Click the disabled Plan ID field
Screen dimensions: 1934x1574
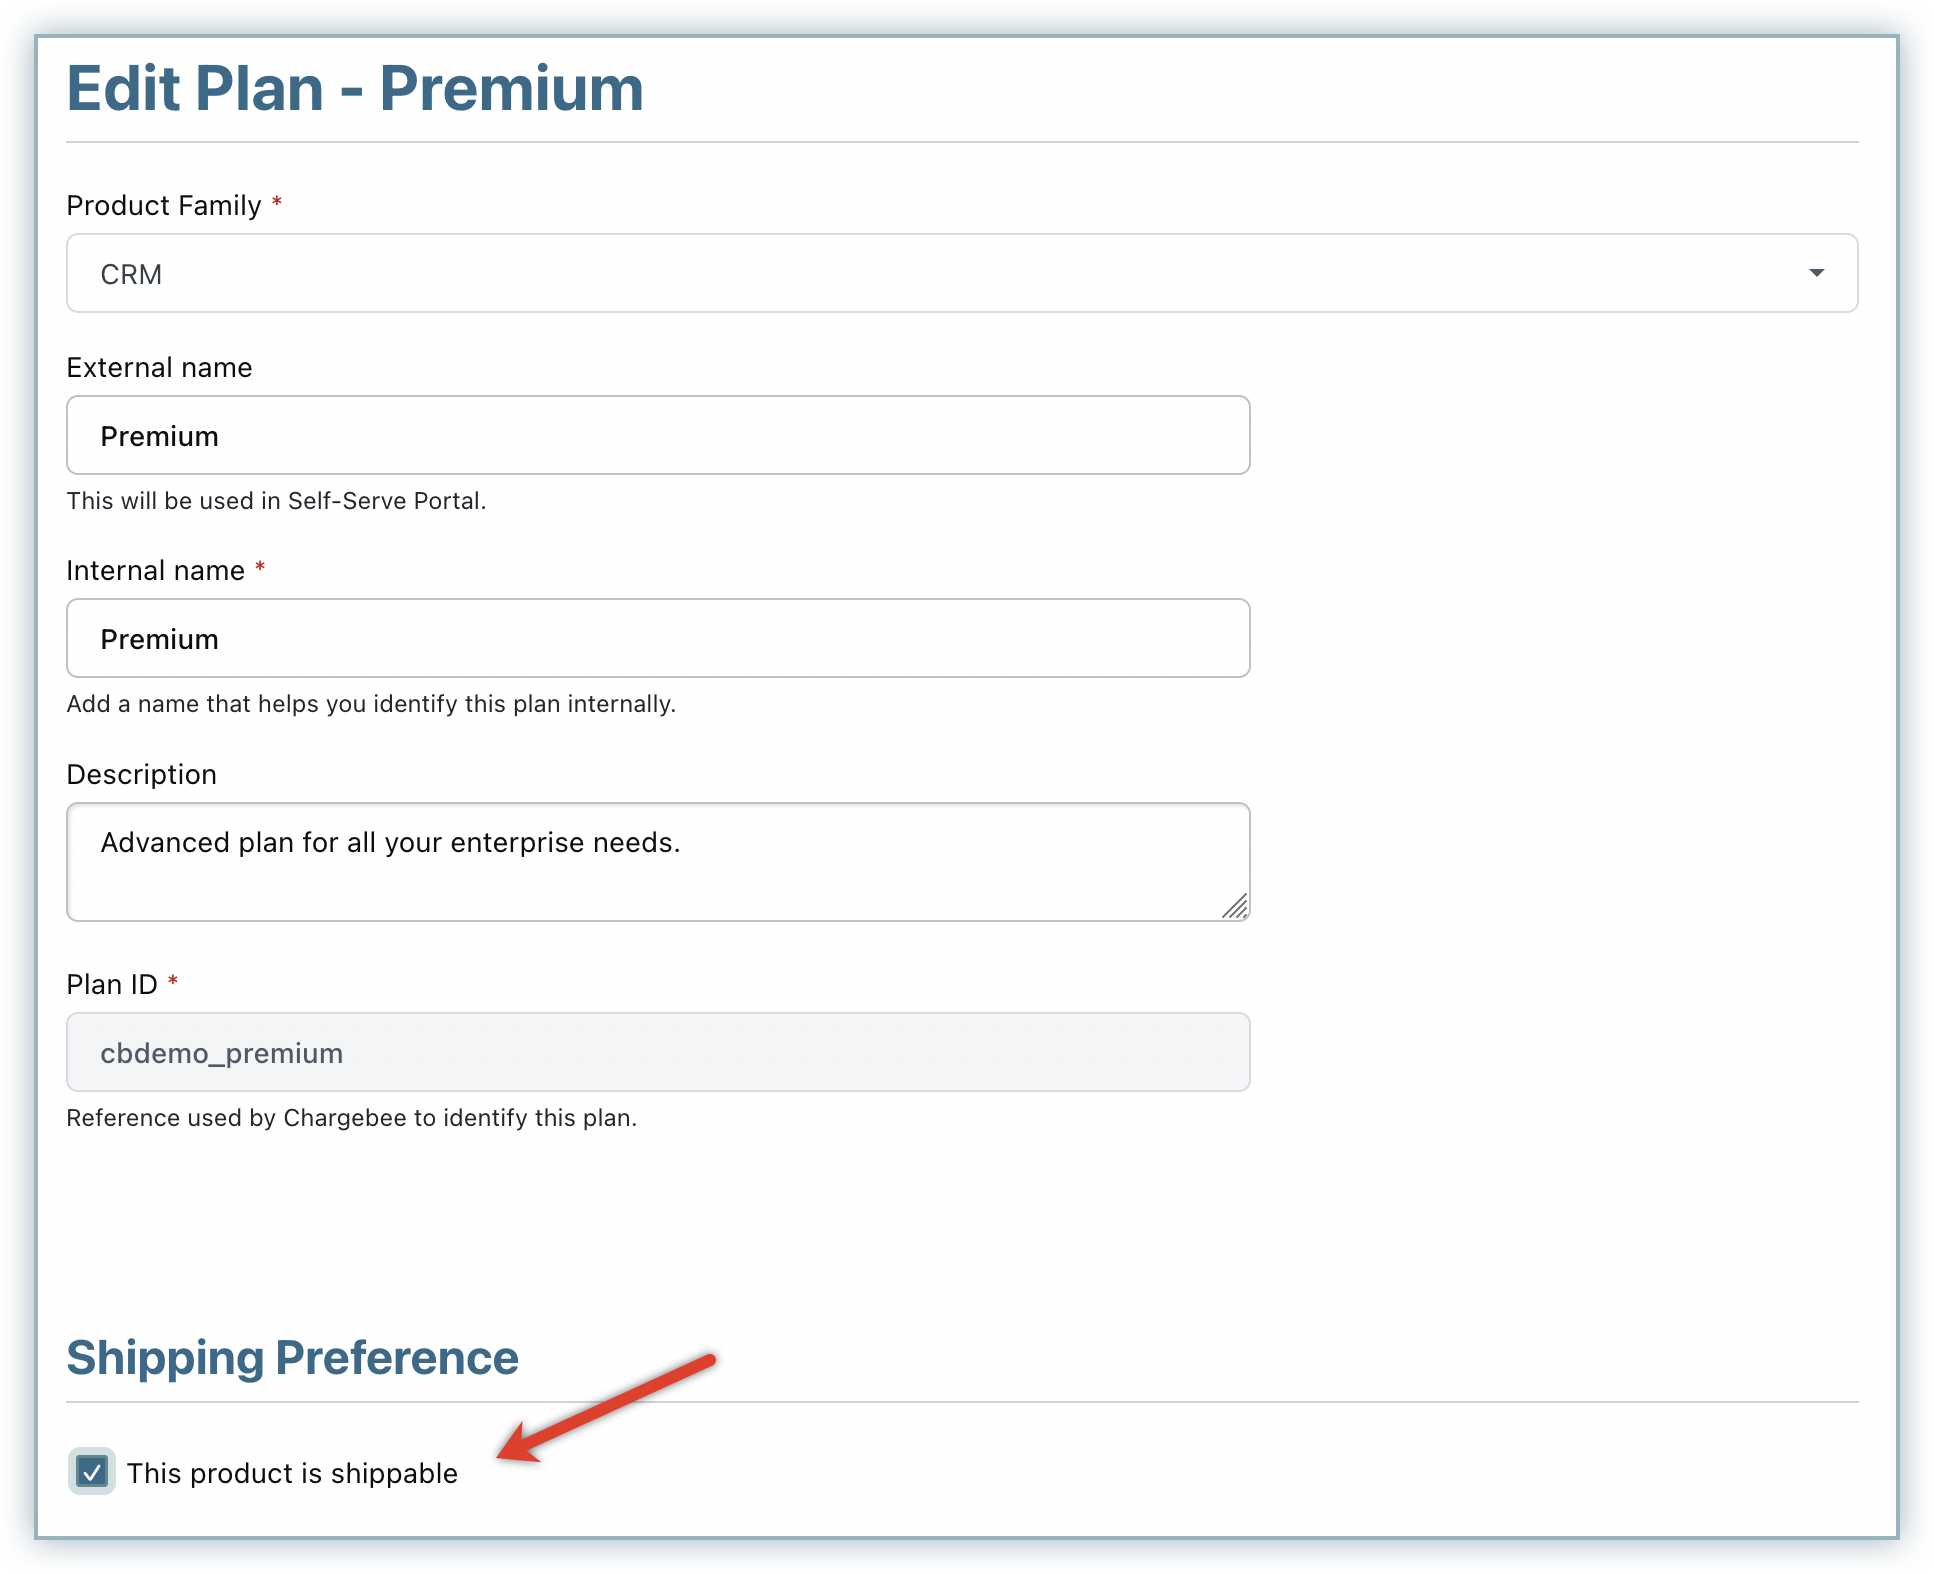(x=658, y=1052)
